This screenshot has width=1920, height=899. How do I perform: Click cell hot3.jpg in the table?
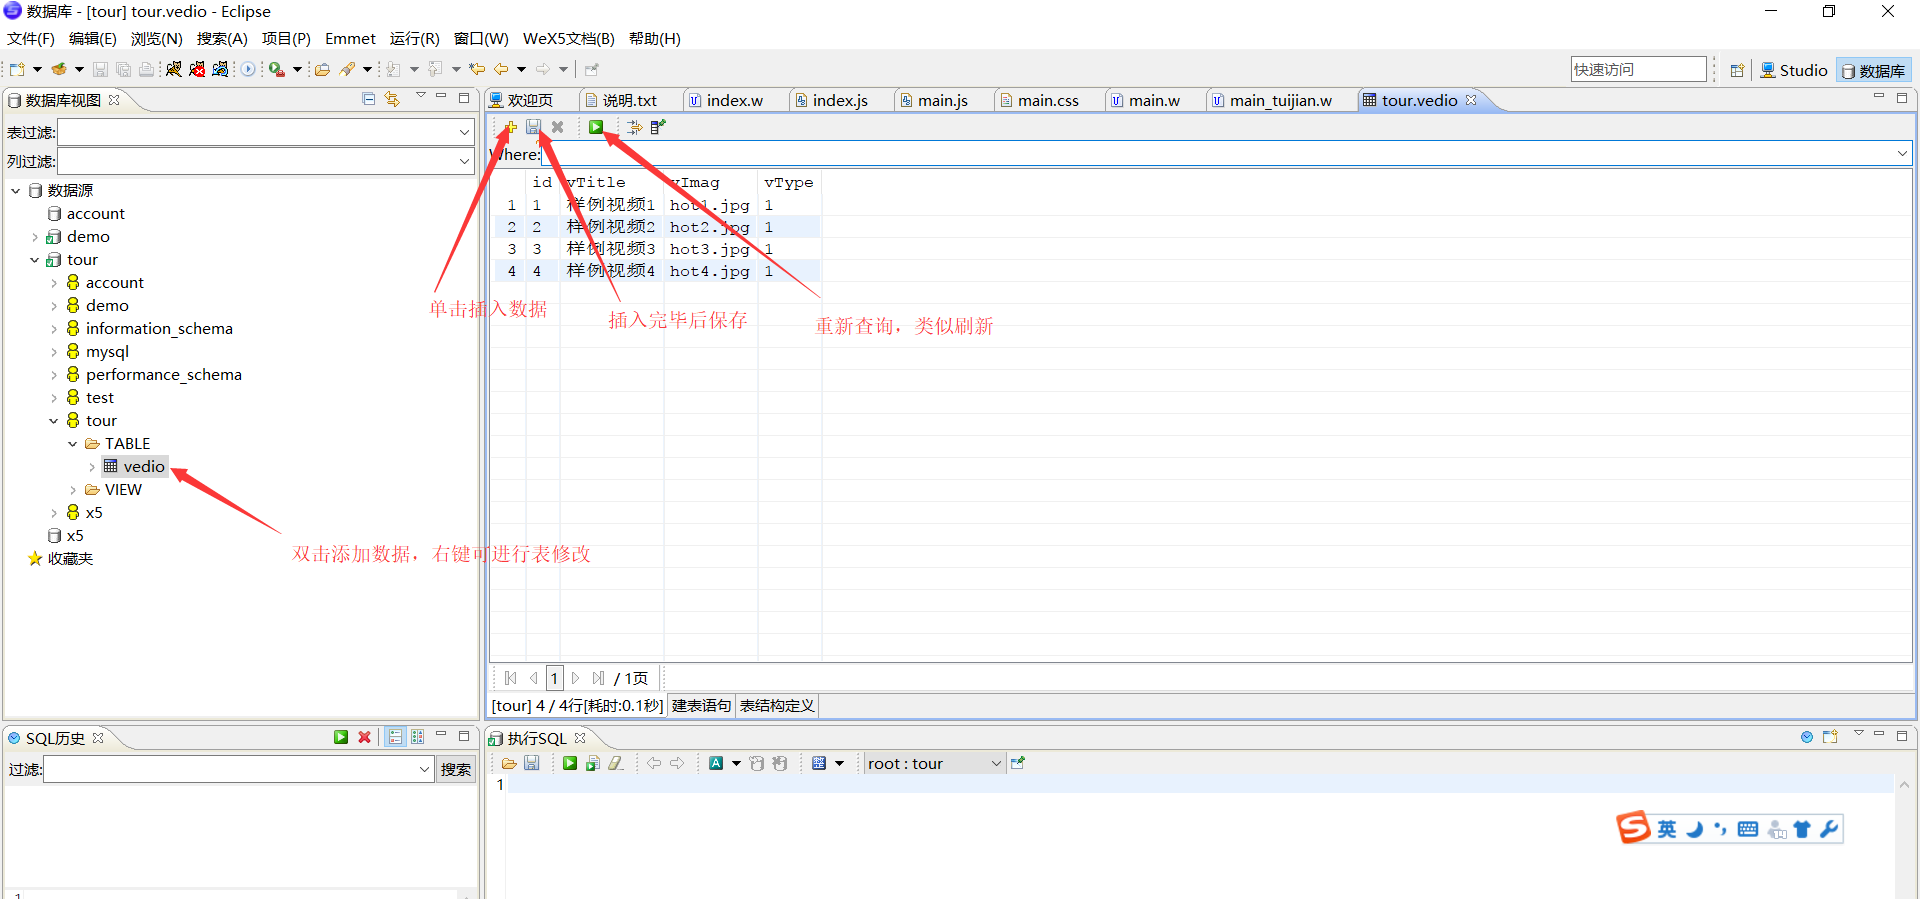[709, 249]
